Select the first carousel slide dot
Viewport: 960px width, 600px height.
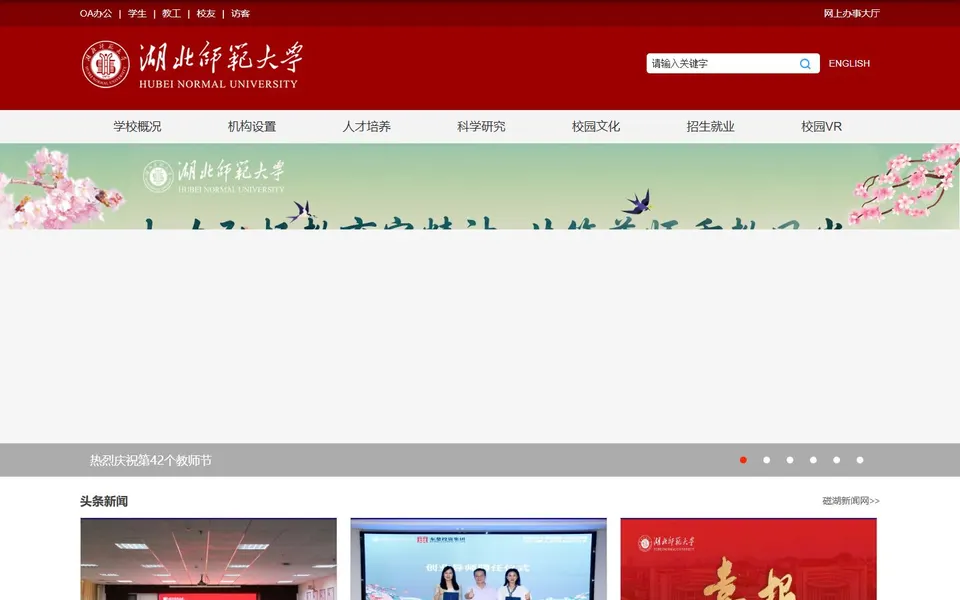[x=743, y=460]
